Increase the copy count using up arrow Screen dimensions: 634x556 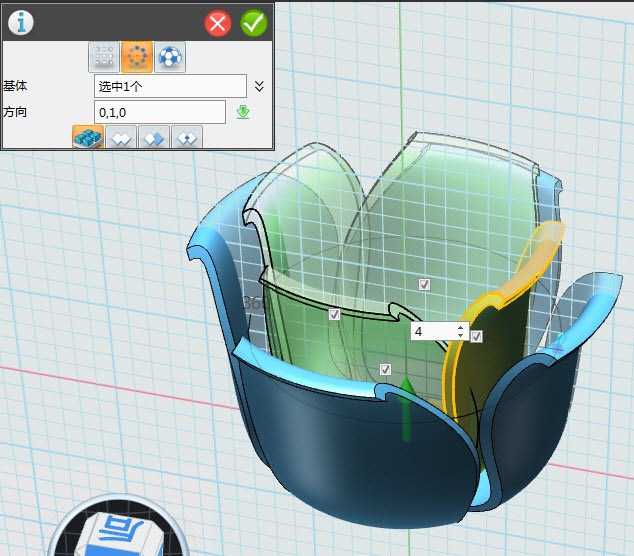tap(460, 326)
